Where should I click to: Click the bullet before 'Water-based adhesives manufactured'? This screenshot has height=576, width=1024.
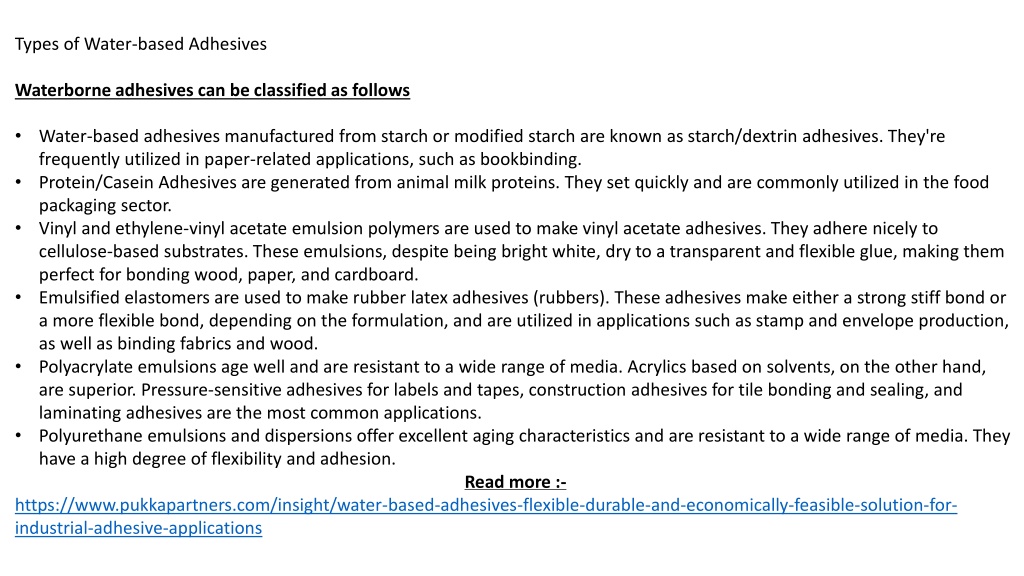point(18,136)
